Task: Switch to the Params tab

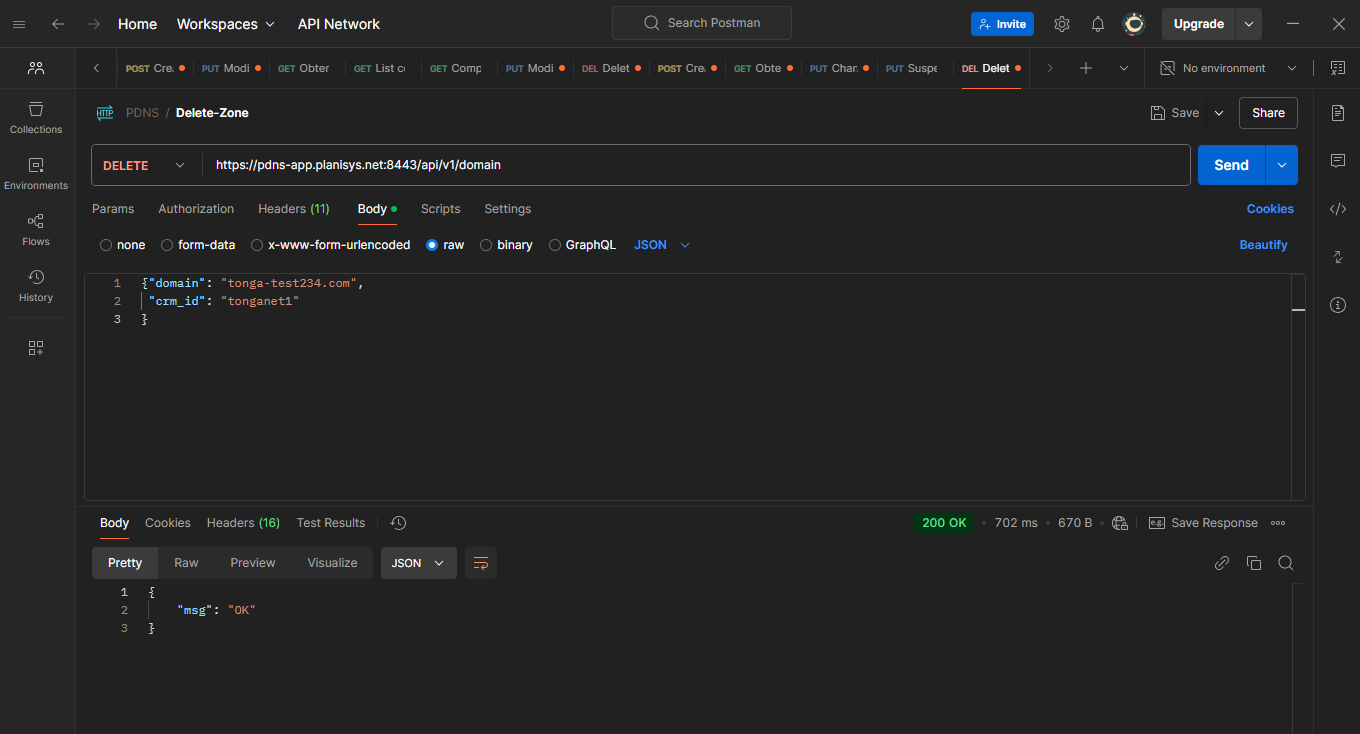Action: pos(113,209)
